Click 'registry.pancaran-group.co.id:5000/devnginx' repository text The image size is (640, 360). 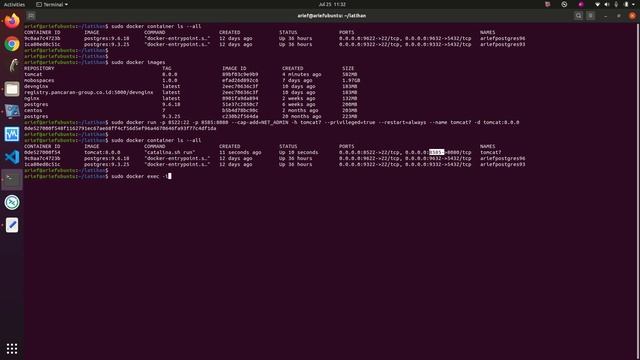pyautogui.click(x=89, y=92)
